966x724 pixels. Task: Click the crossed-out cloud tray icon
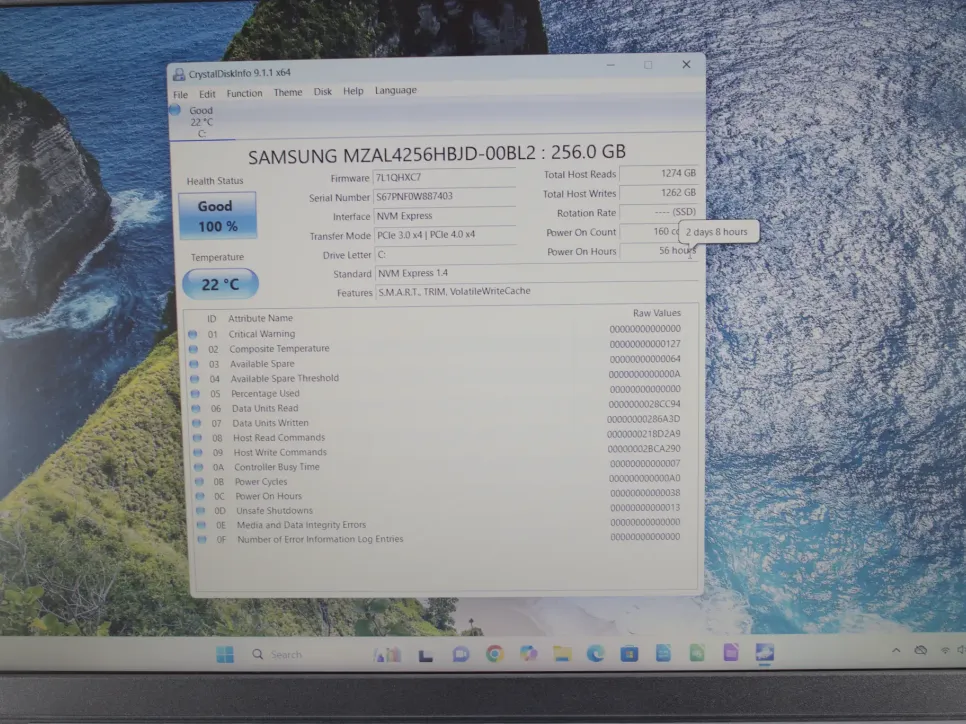[x=920, y=650]
